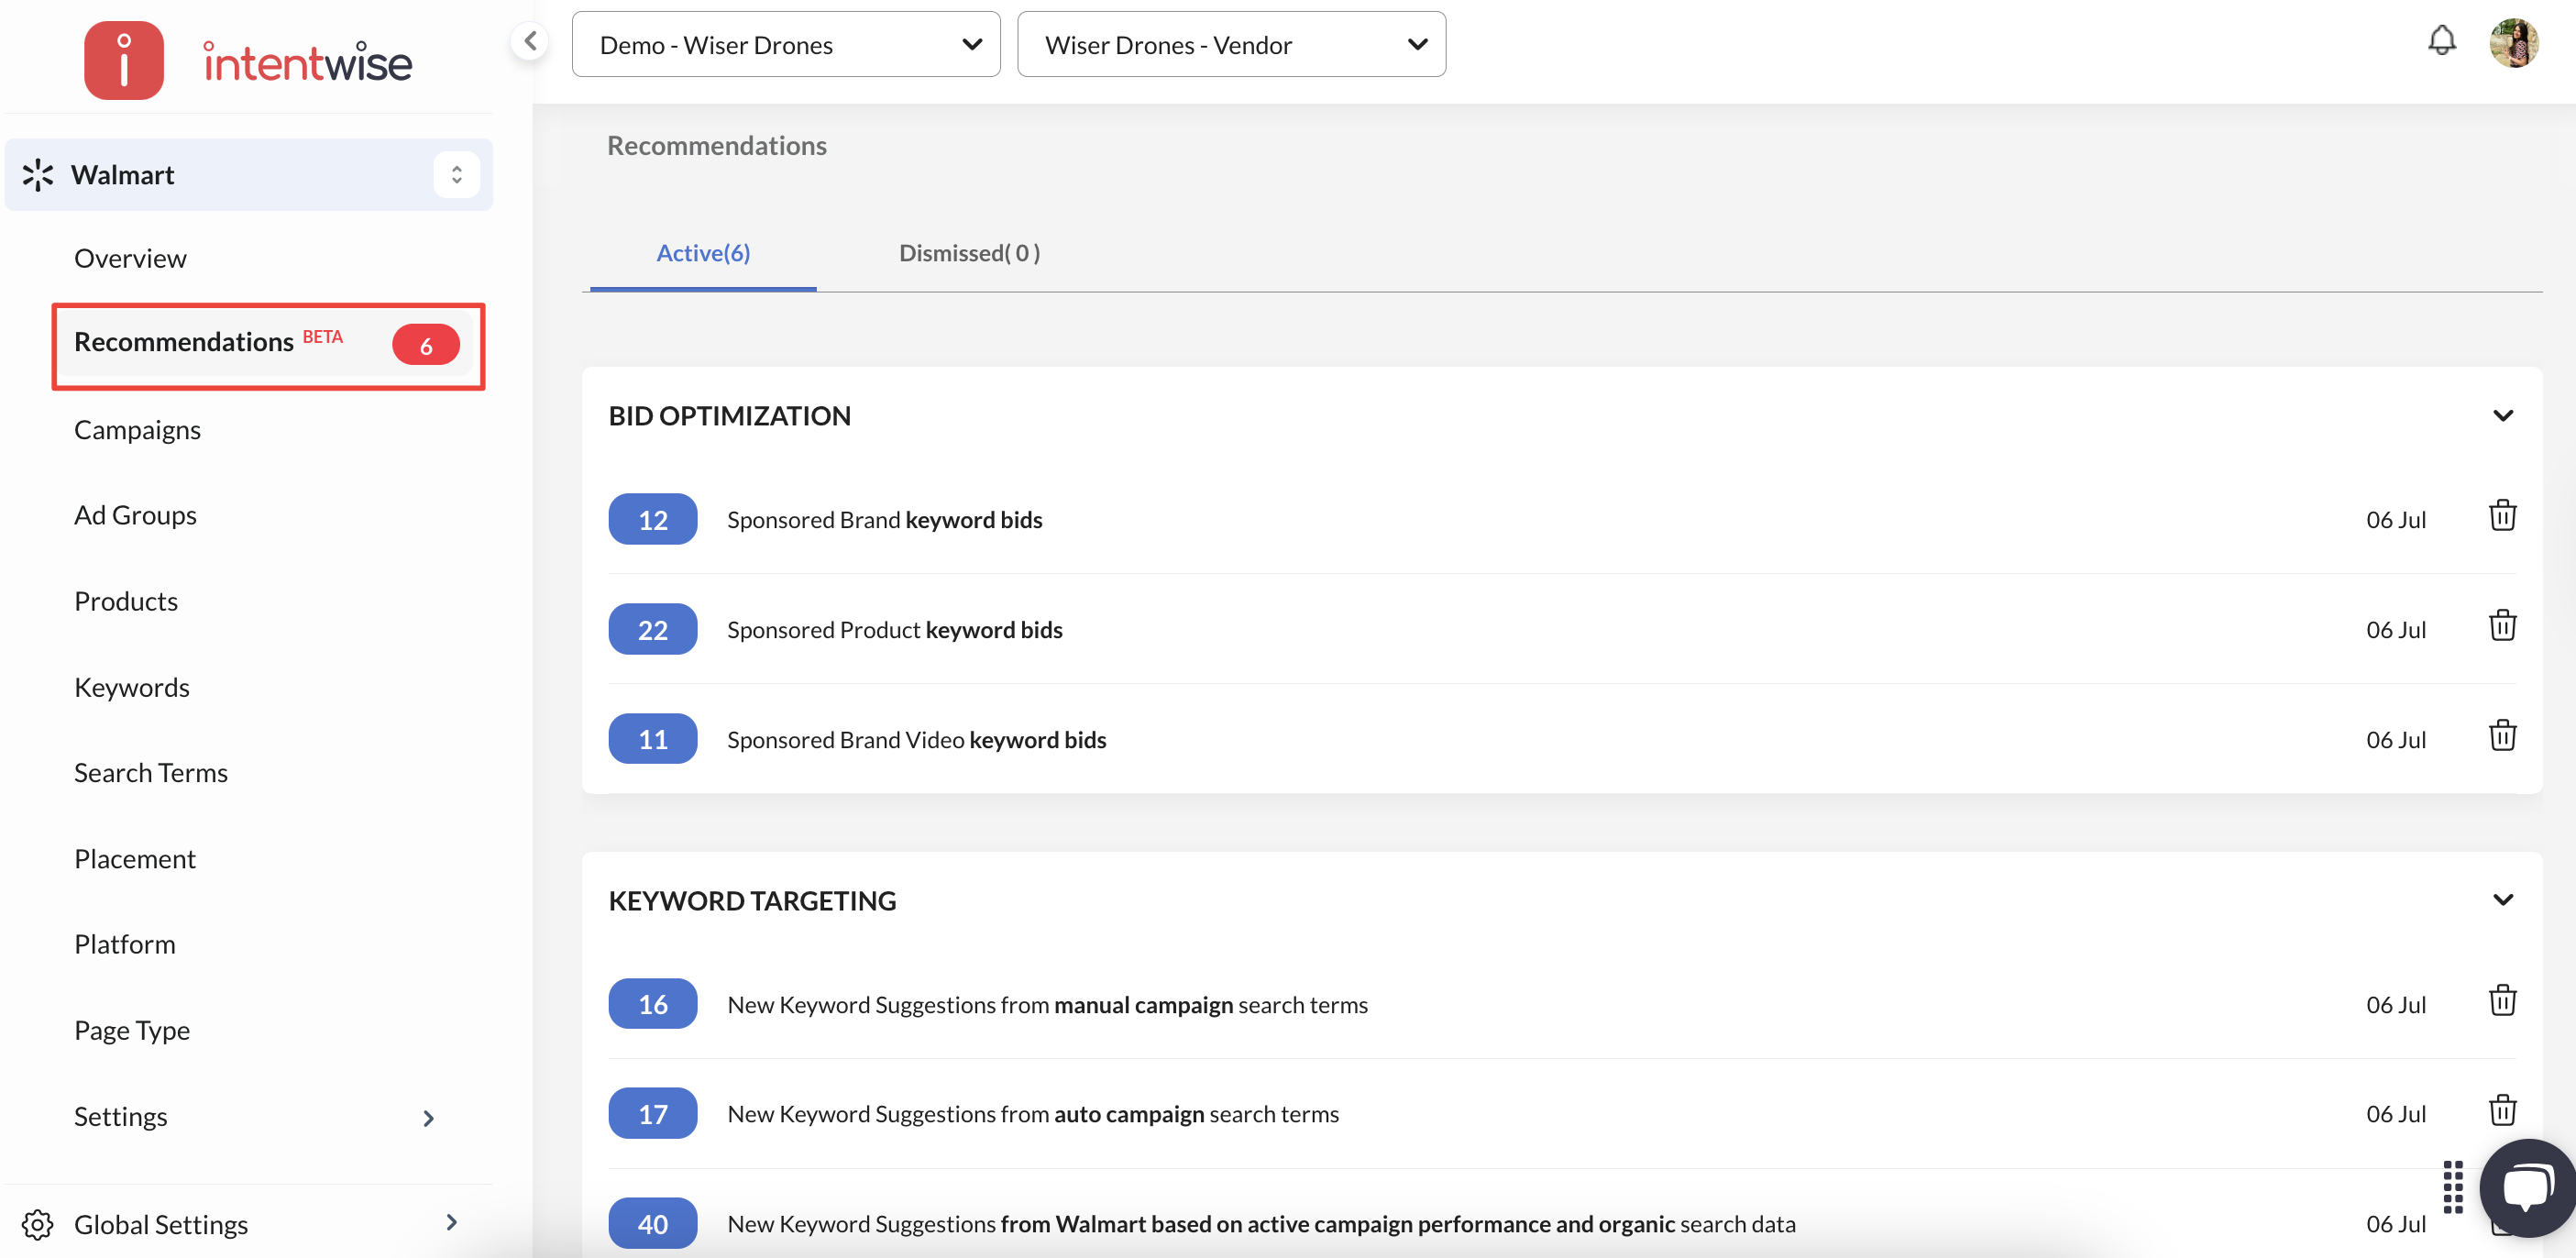Click Sponsored Product keyword bids text
This screenshot has height=1258, width=2576.
[894, 629]
